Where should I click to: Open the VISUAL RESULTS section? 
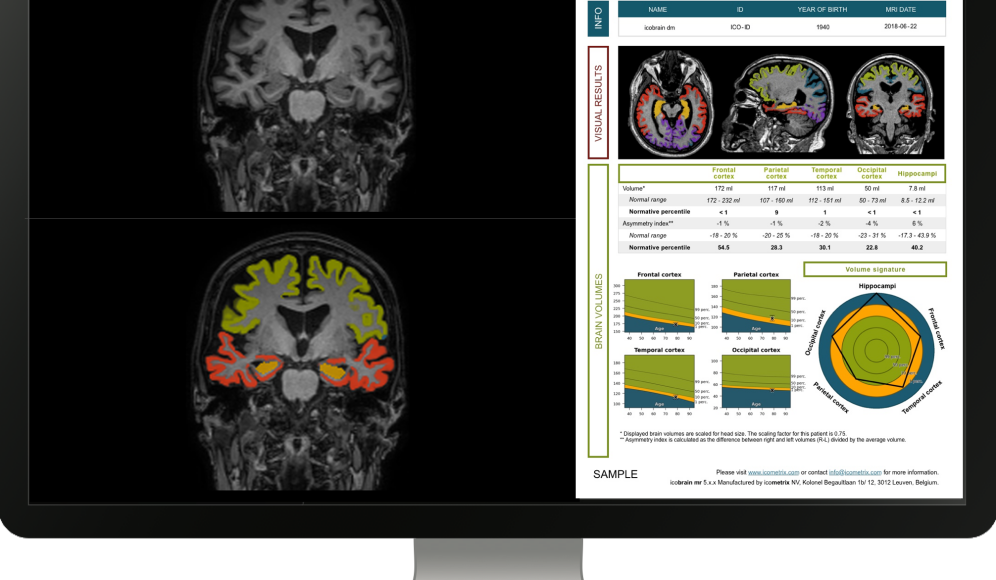pos(598,100)
